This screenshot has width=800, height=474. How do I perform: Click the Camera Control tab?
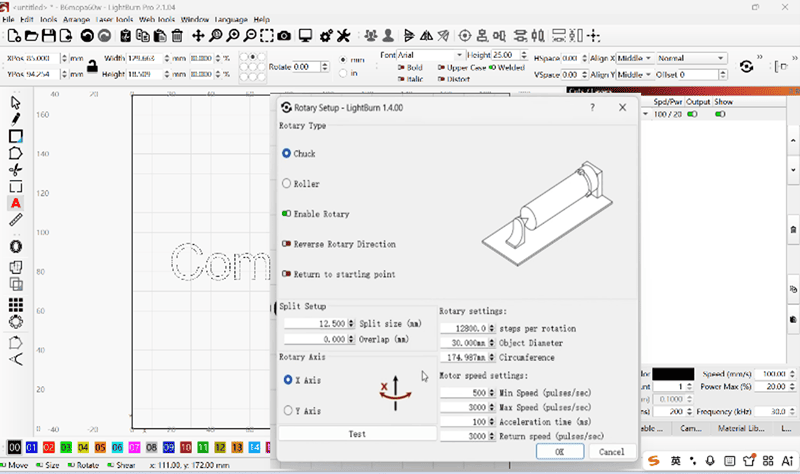[x=691, y=429]
